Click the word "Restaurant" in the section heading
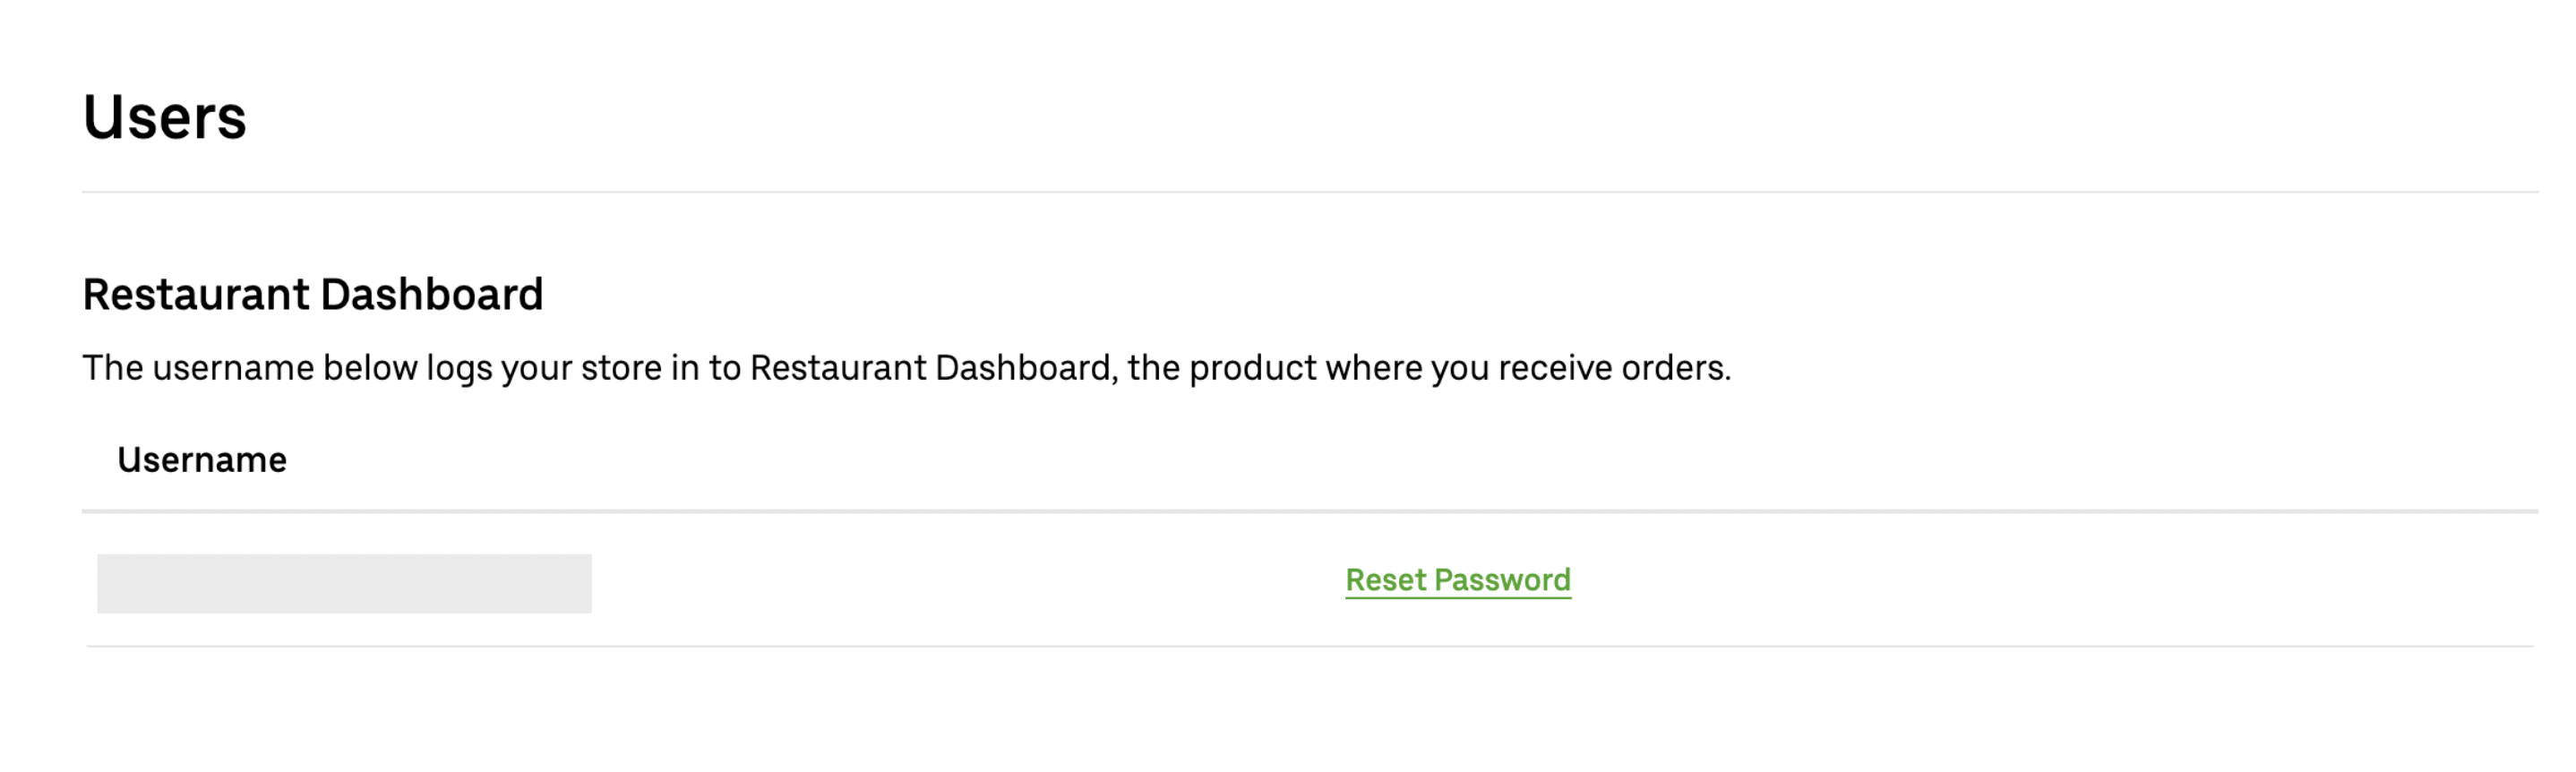Image resolution: width=2576 pixels, height=772 pixels. click(196, 294)
